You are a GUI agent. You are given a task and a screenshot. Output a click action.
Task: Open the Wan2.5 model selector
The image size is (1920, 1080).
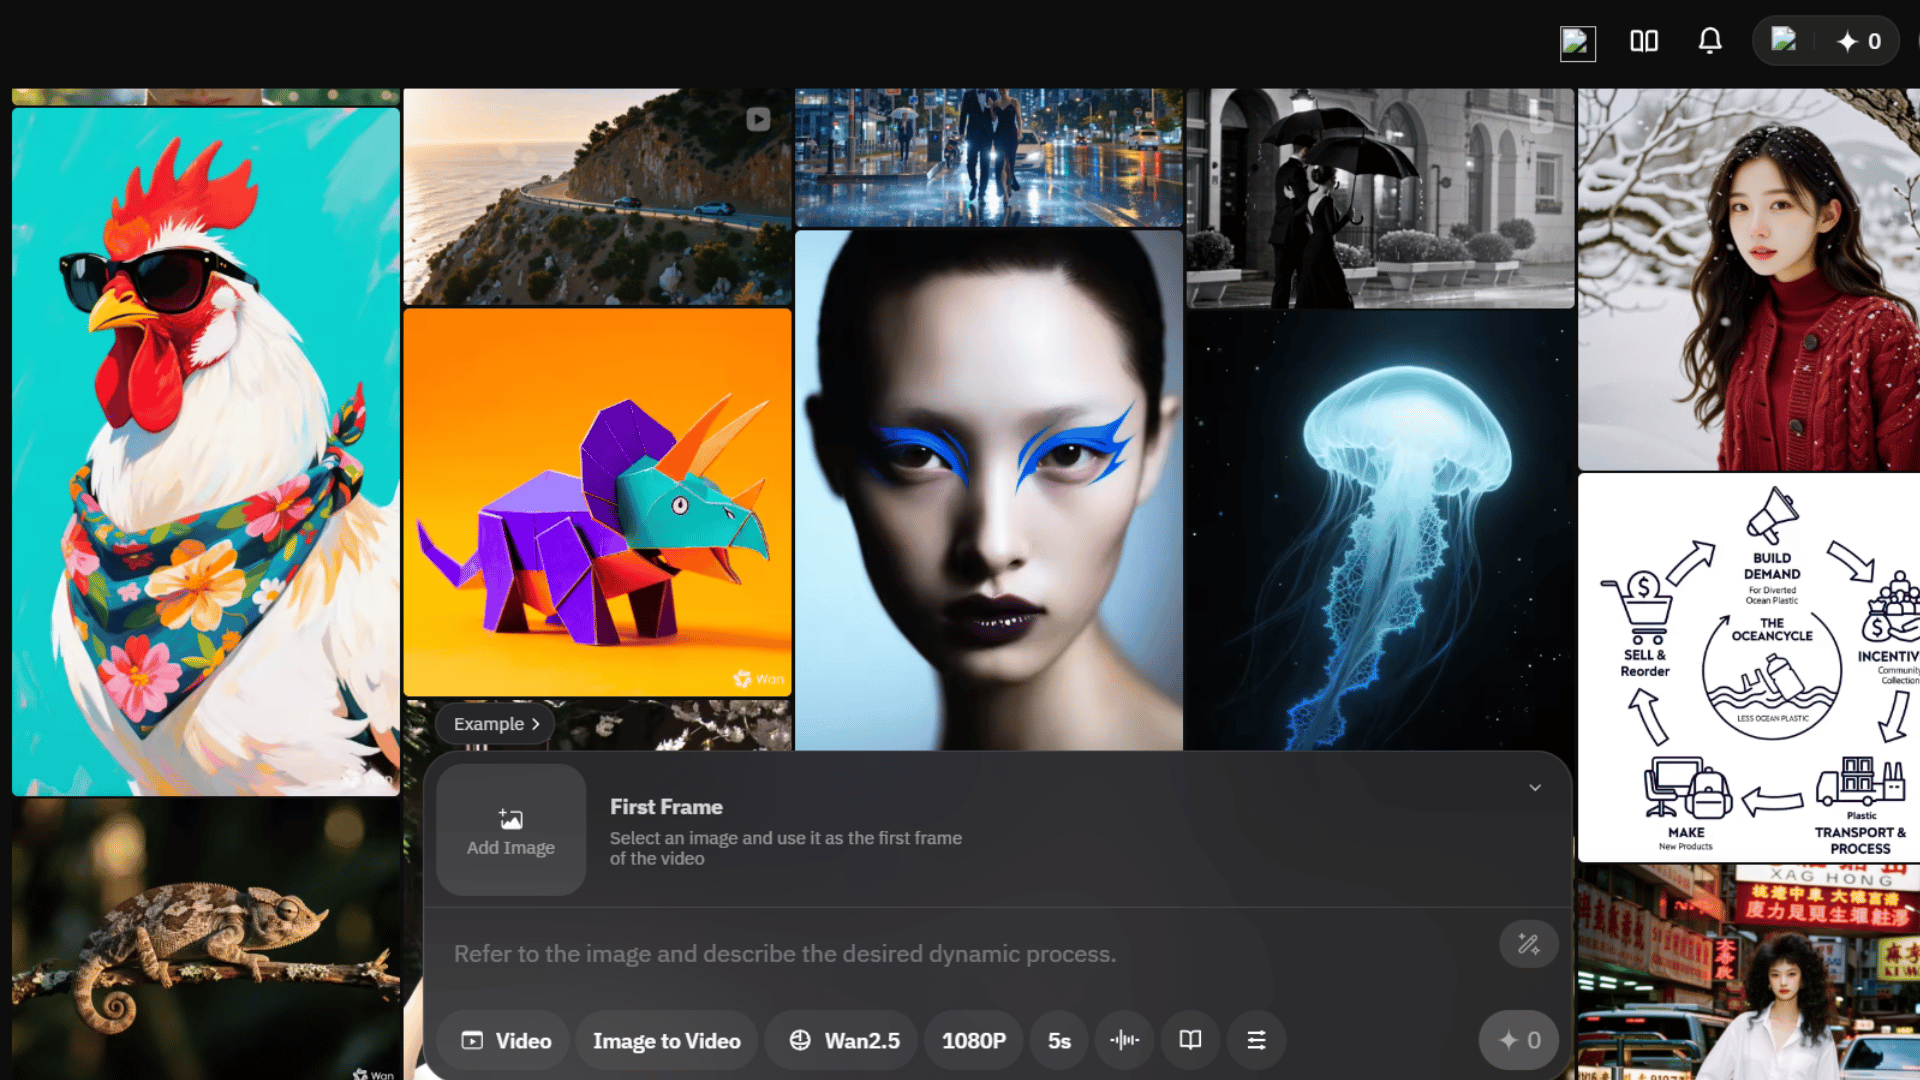[845, 1040]
